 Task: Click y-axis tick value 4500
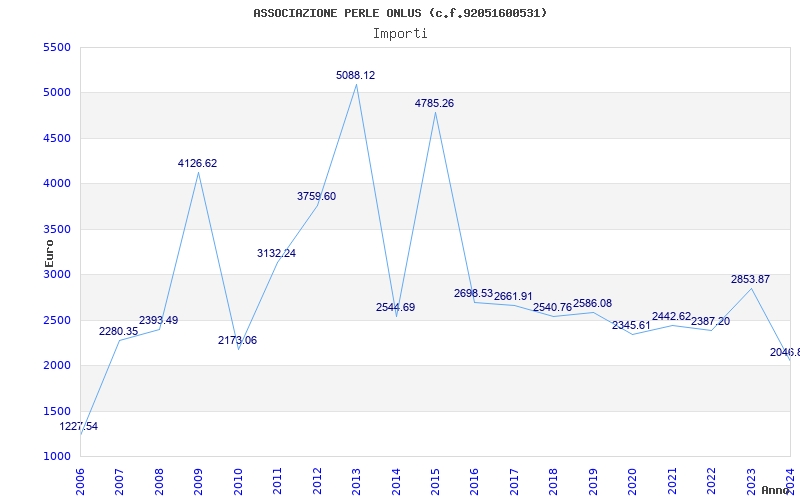(57, 138)
